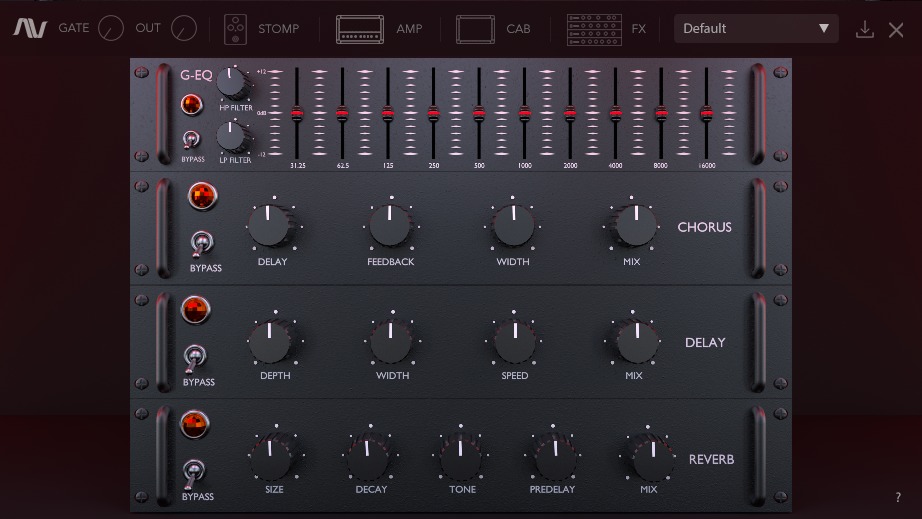Click the Reverb SIZE knob

click(x=272, y=456)
